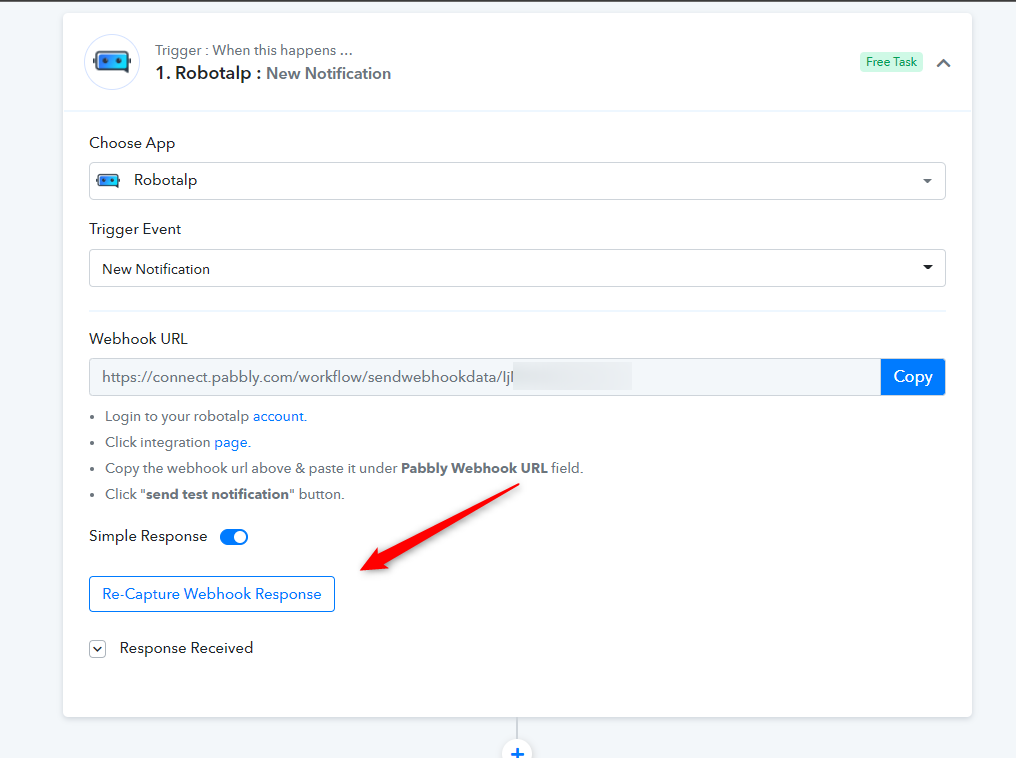Click the 'Trigger Event' label
The image size is (1016, 758).
135,229
